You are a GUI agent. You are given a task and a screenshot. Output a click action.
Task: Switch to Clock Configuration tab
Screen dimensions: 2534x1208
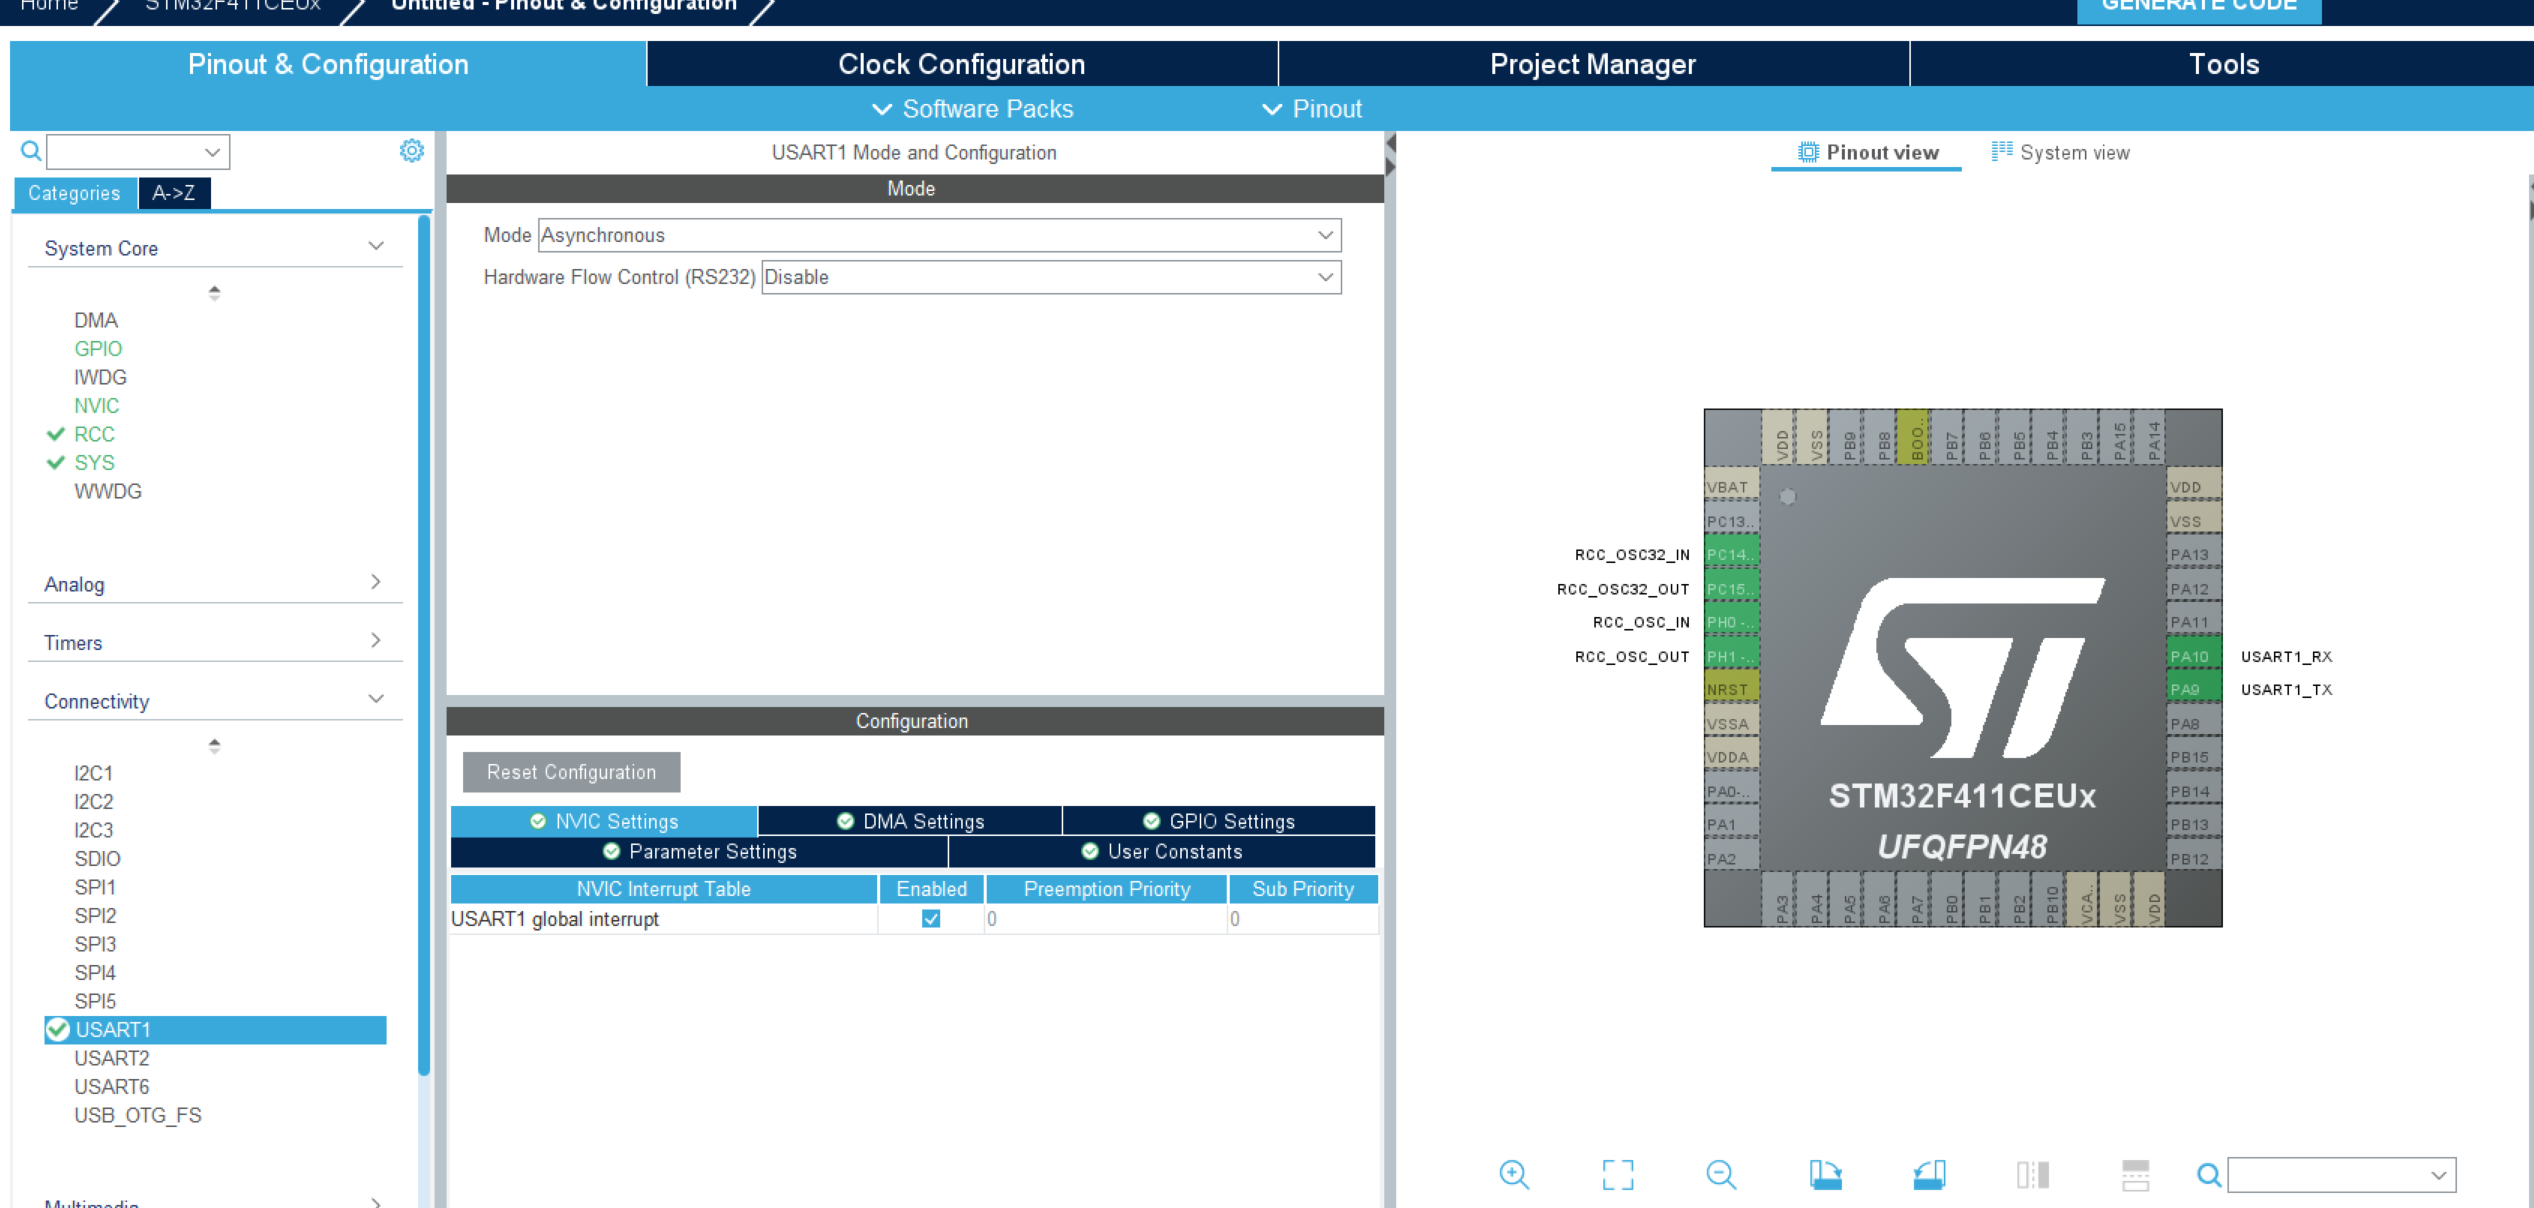961,64
